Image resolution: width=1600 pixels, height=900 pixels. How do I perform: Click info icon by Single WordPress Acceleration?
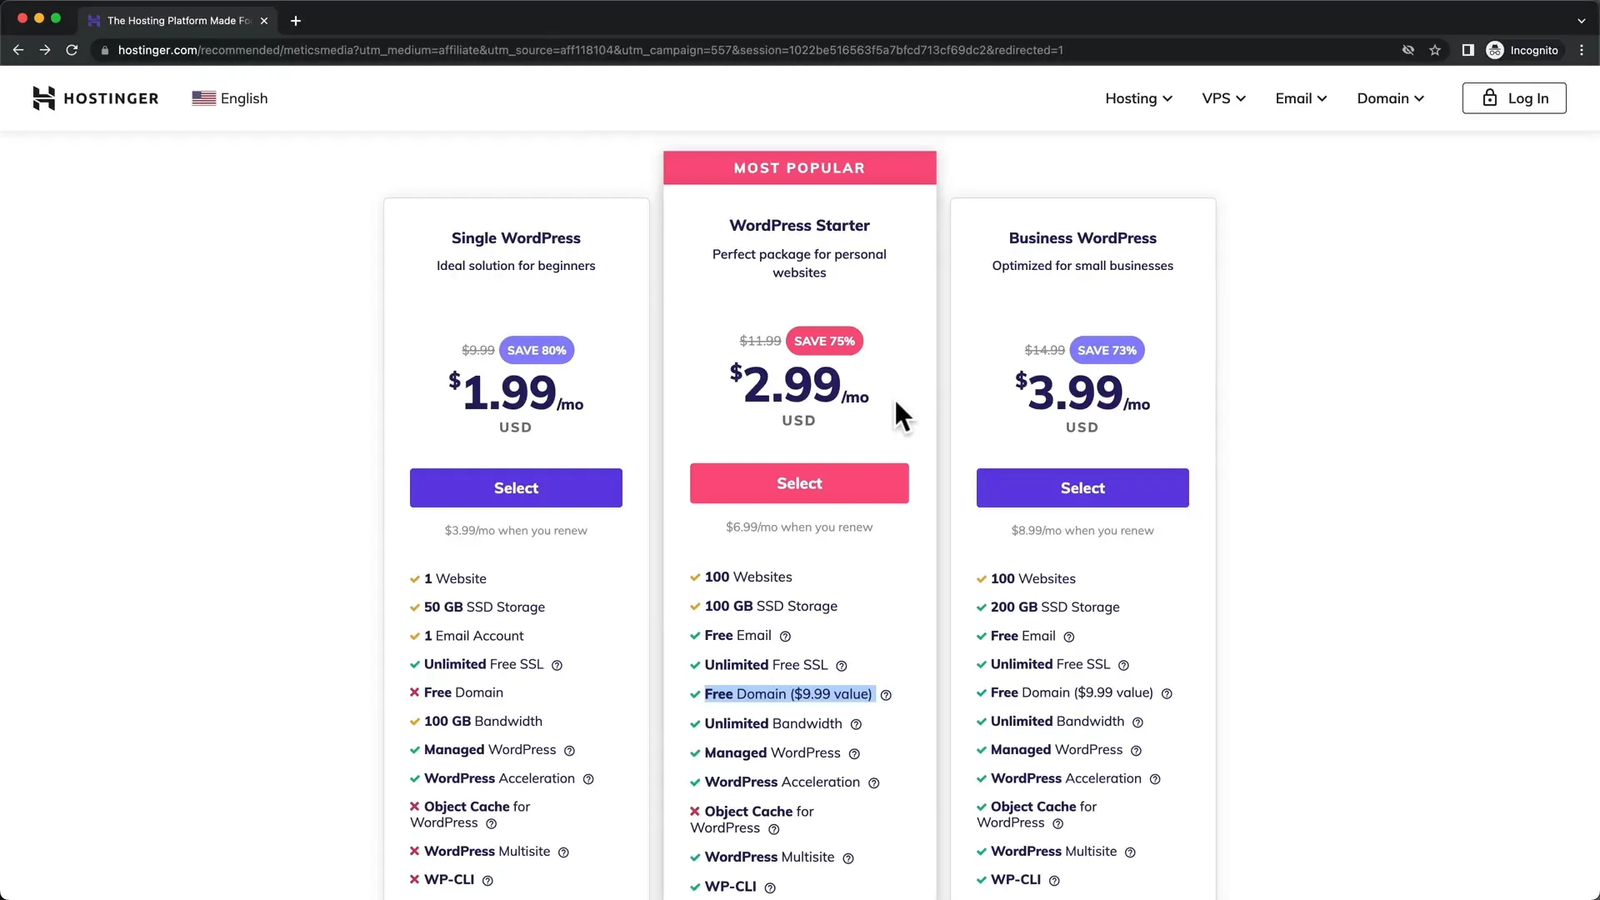[588, 779]
